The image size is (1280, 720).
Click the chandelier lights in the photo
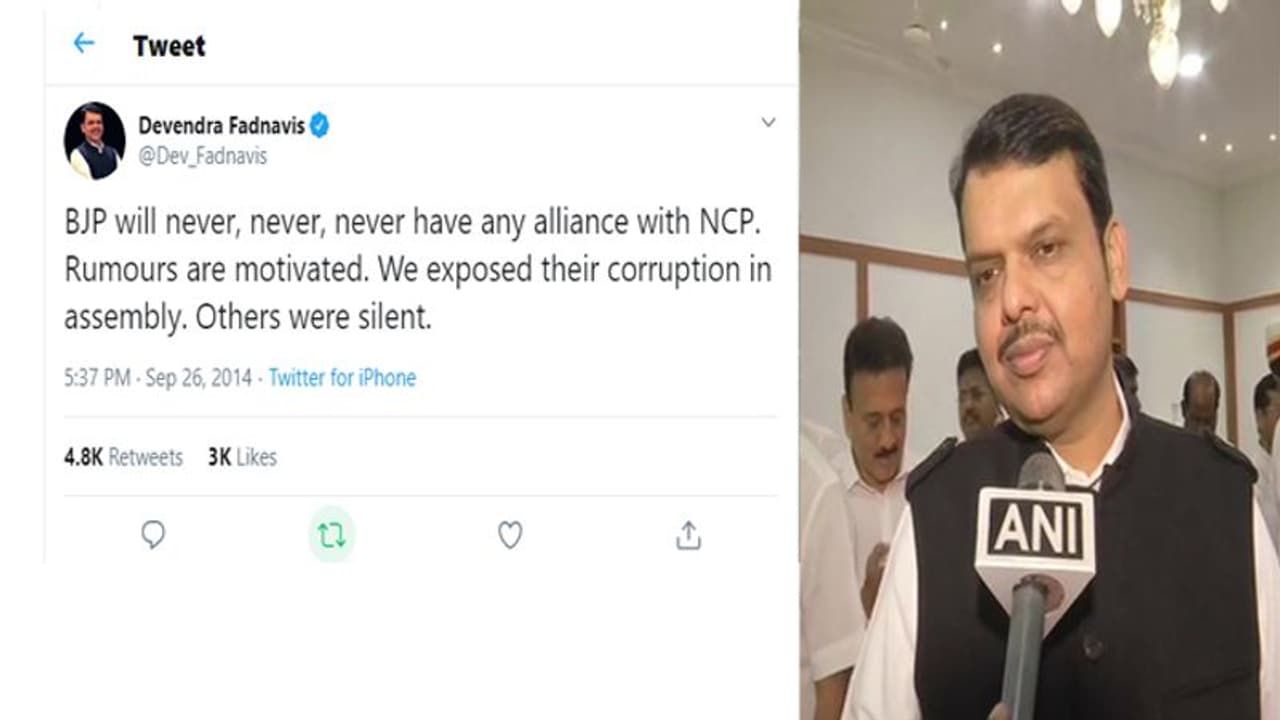click(1150, 30)
